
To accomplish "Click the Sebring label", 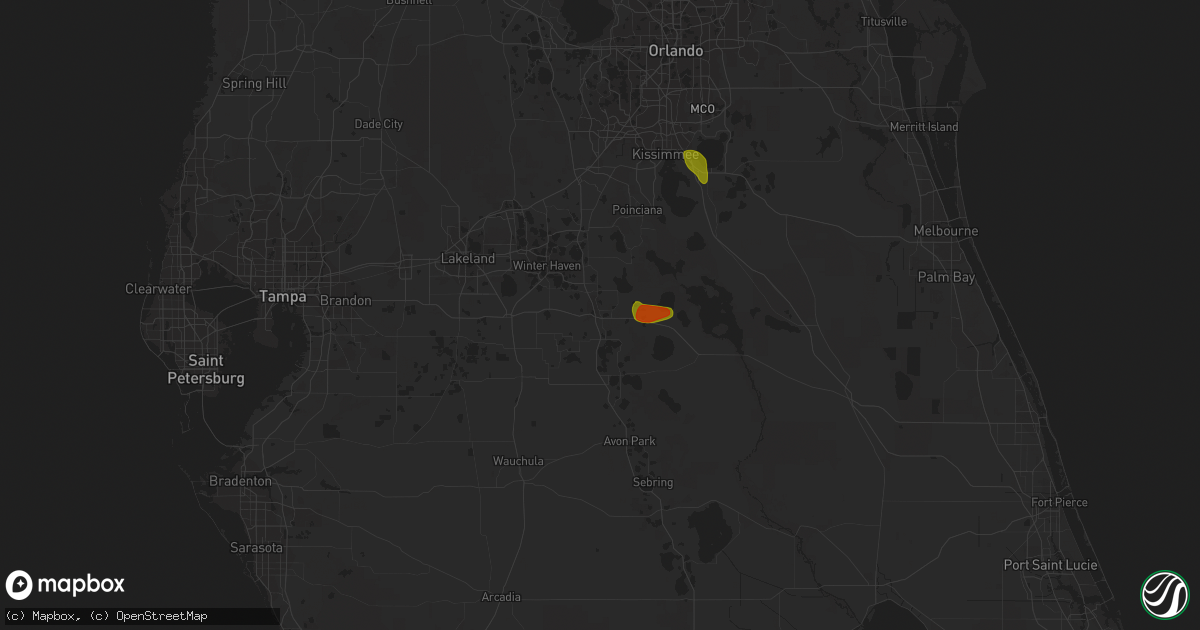I will coord(651,482).
